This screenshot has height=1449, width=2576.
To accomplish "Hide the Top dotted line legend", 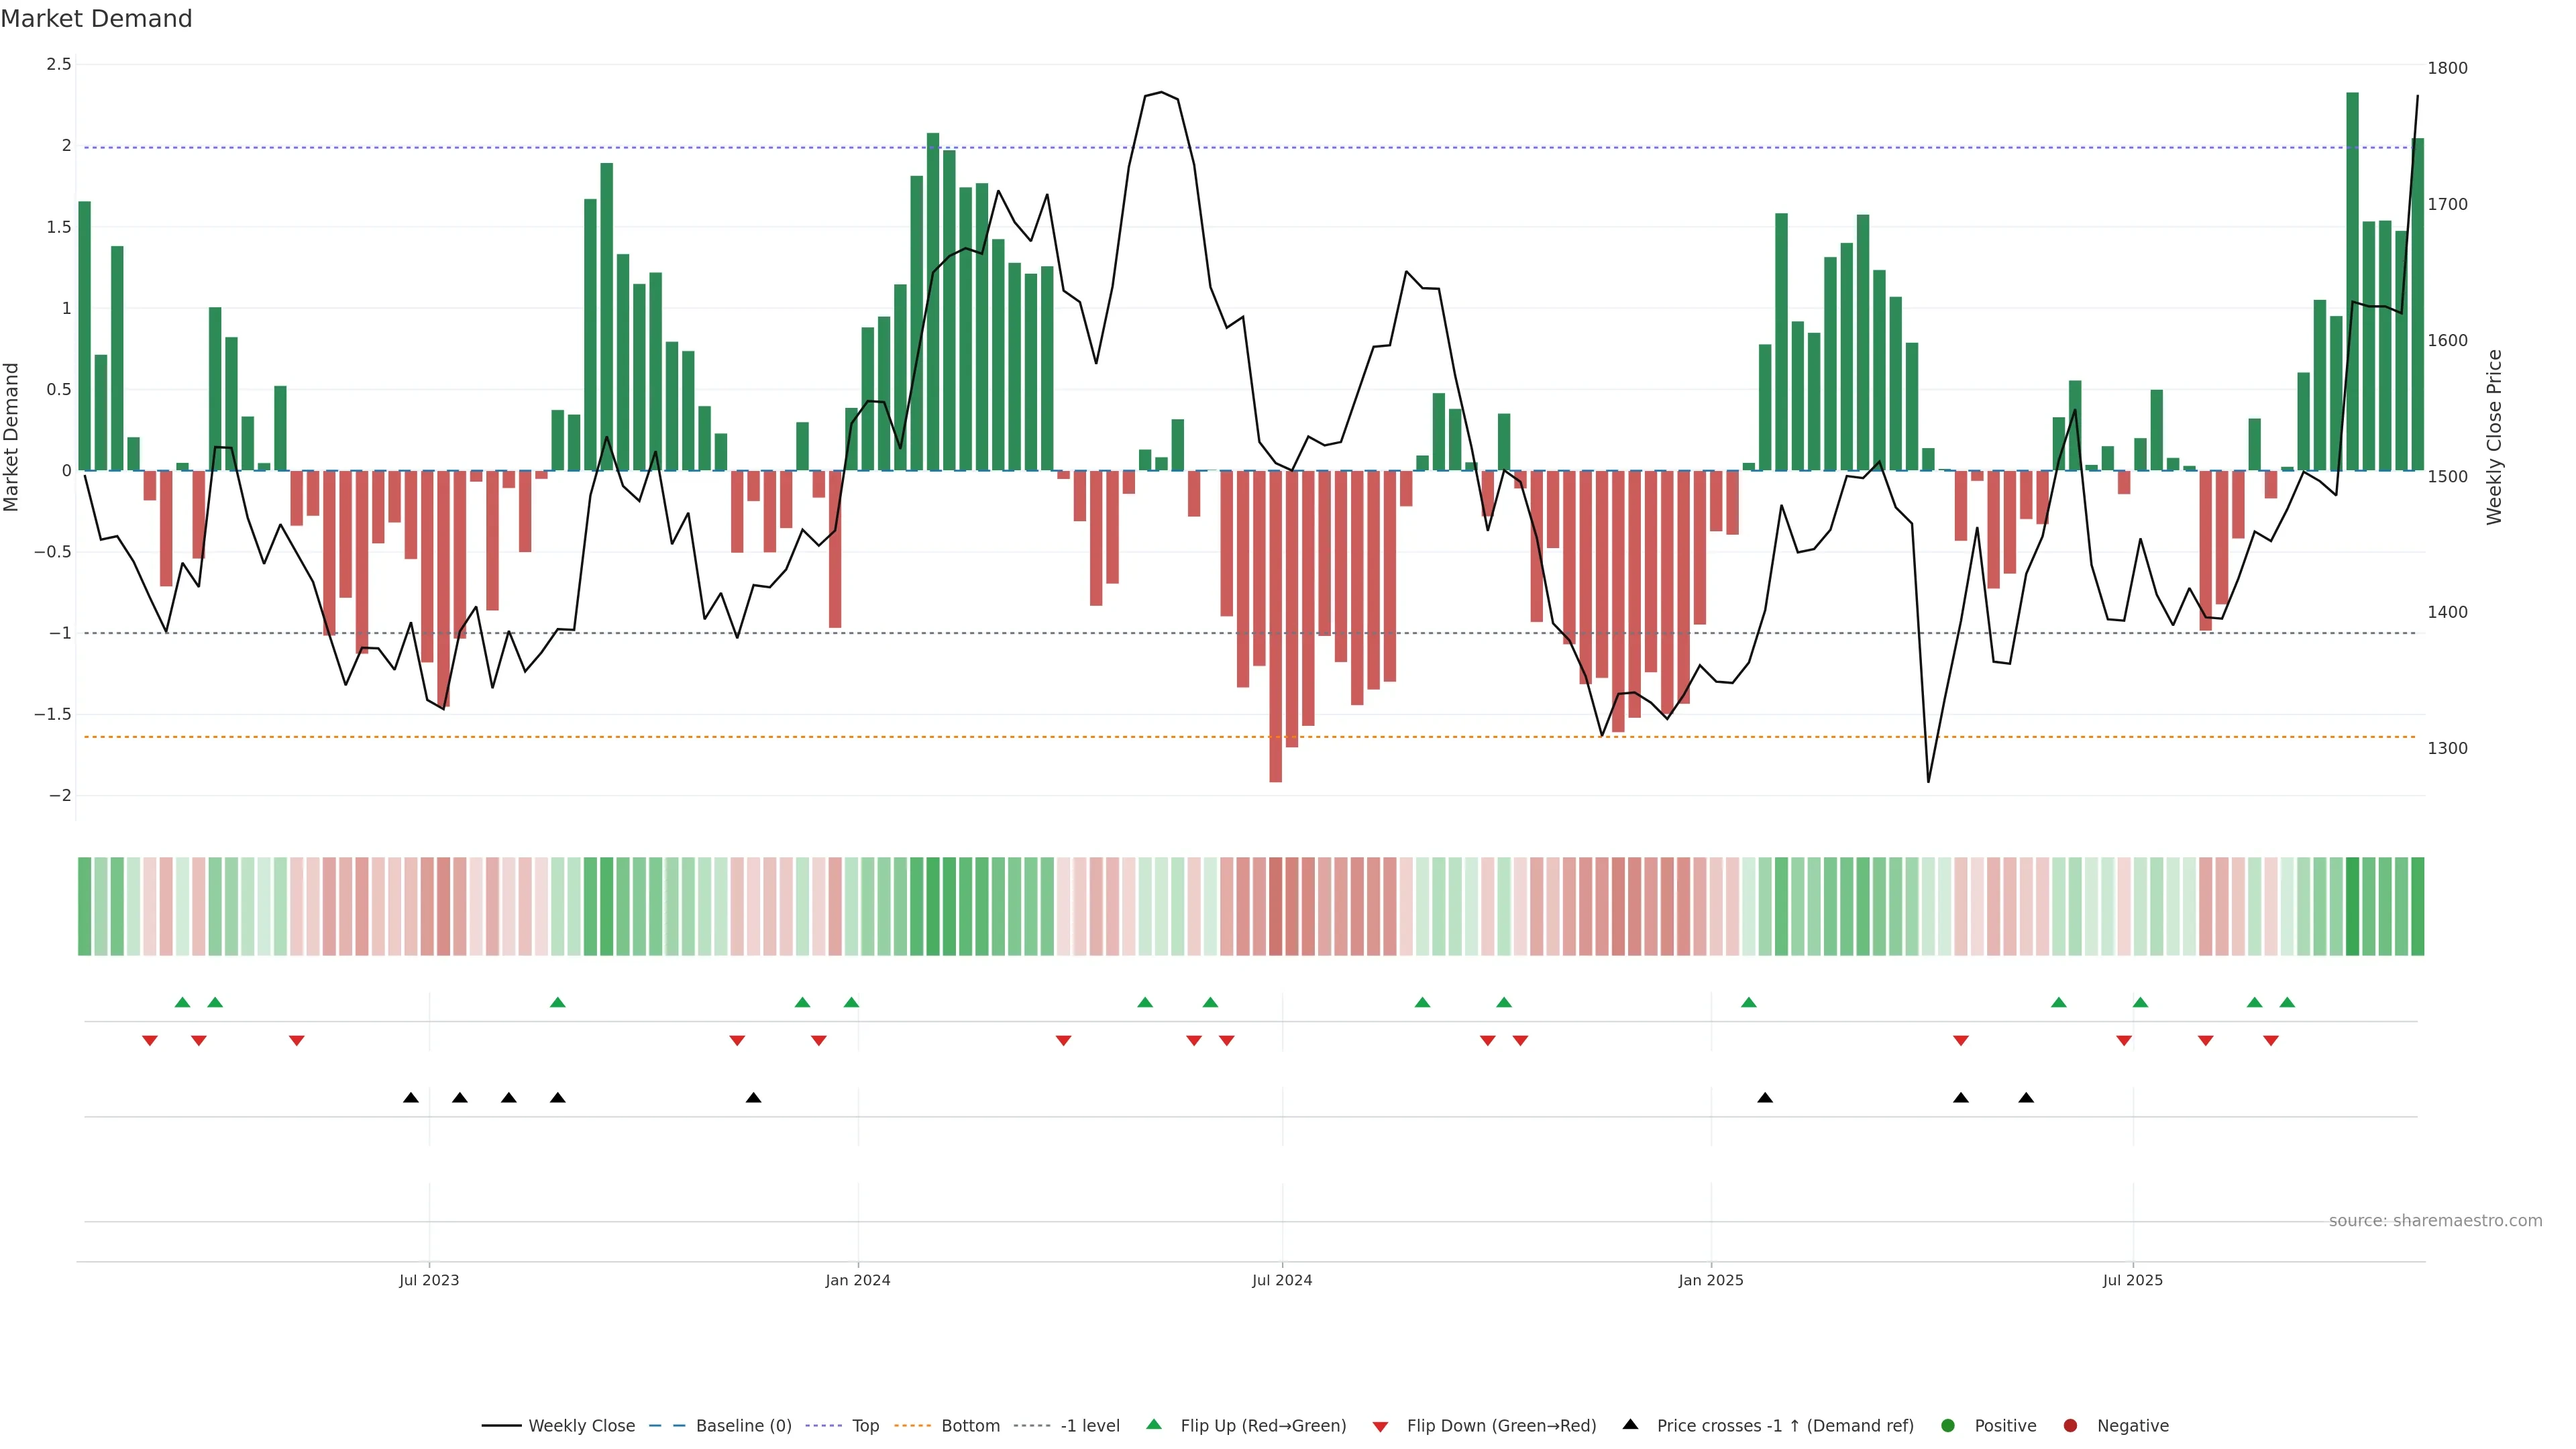I will tap(865, 1425).
